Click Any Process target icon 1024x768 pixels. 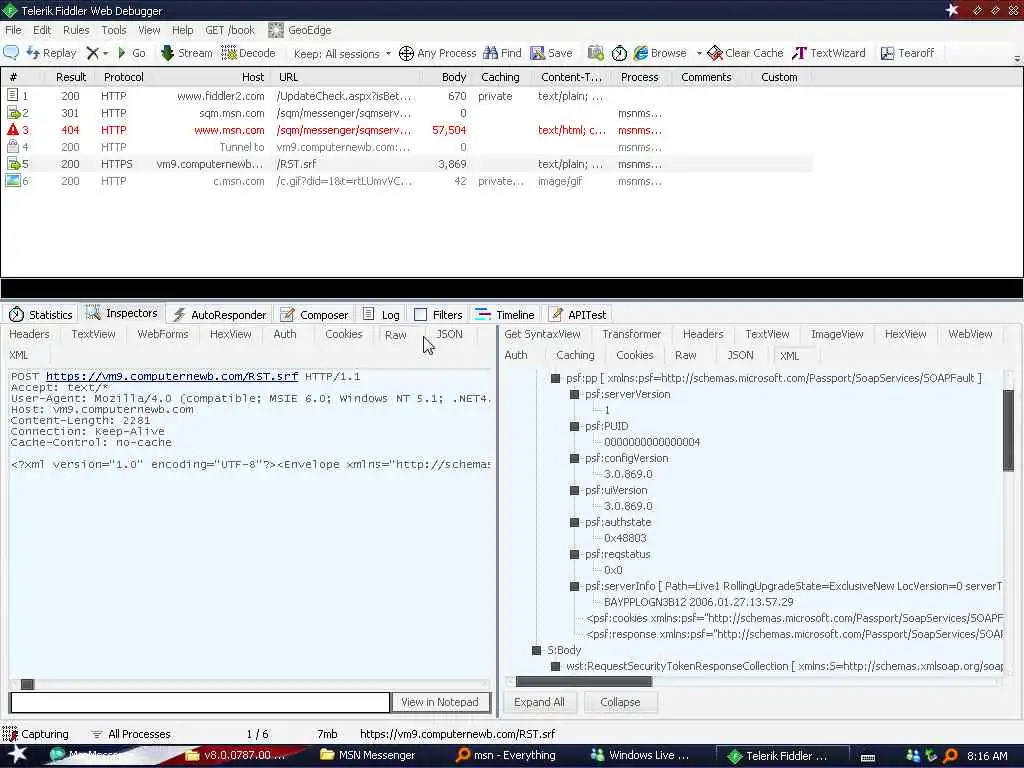point(406,54)
